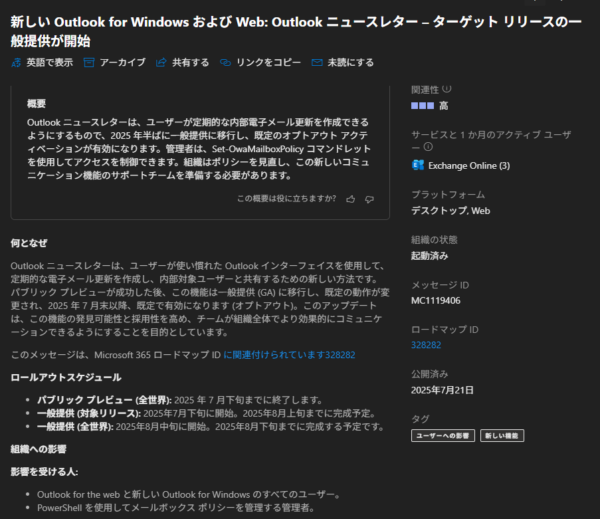Open the 328282 link under ロードマップ ID

tap(426, 343)
